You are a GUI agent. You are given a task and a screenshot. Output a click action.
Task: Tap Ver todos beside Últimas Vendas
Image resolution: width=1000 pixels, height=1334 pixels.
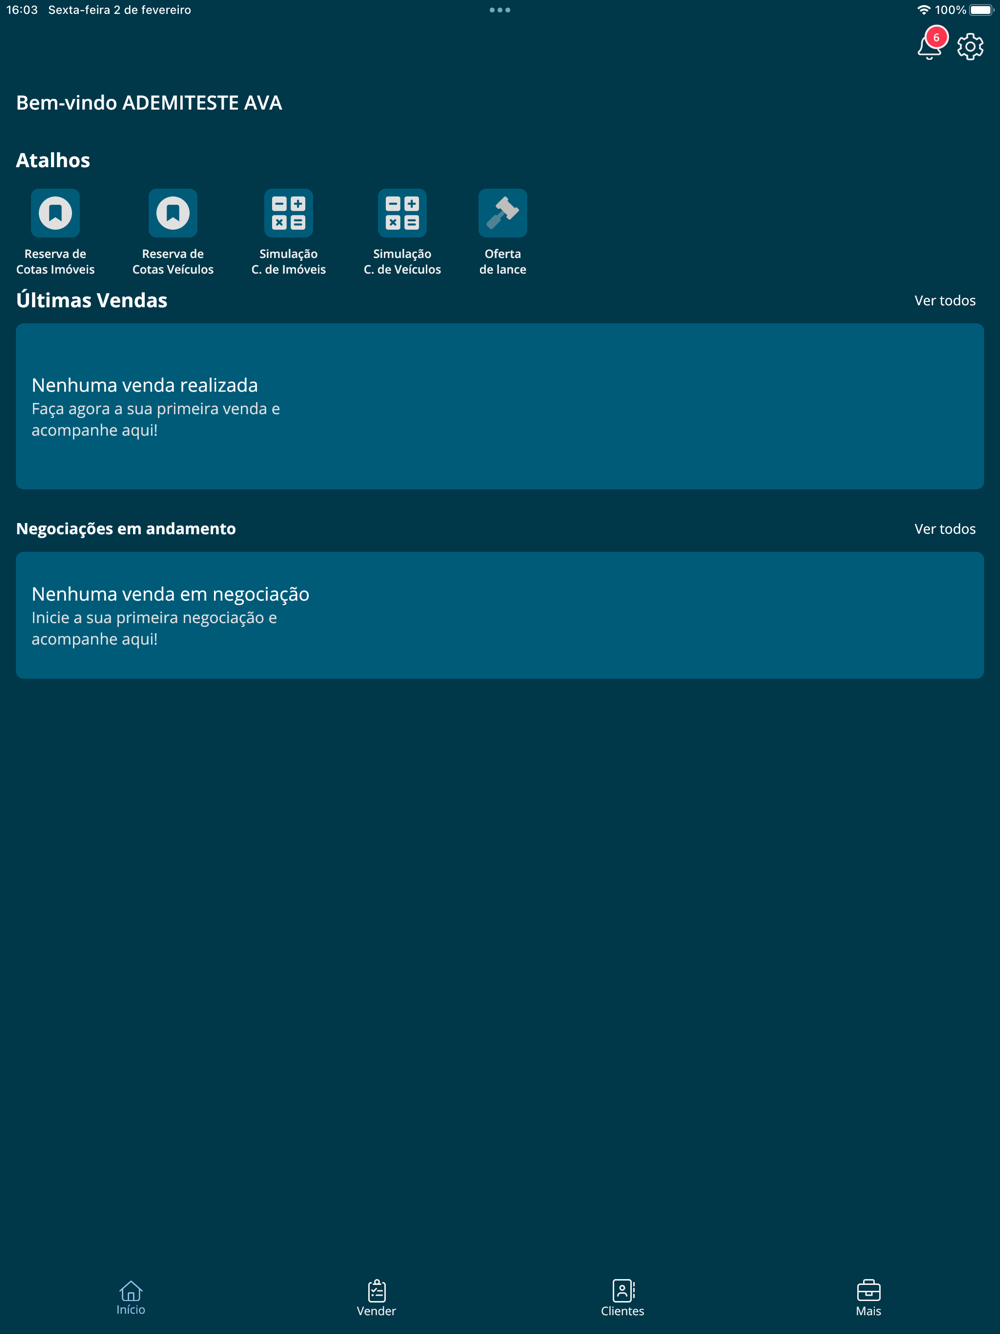tap(945, 300)
